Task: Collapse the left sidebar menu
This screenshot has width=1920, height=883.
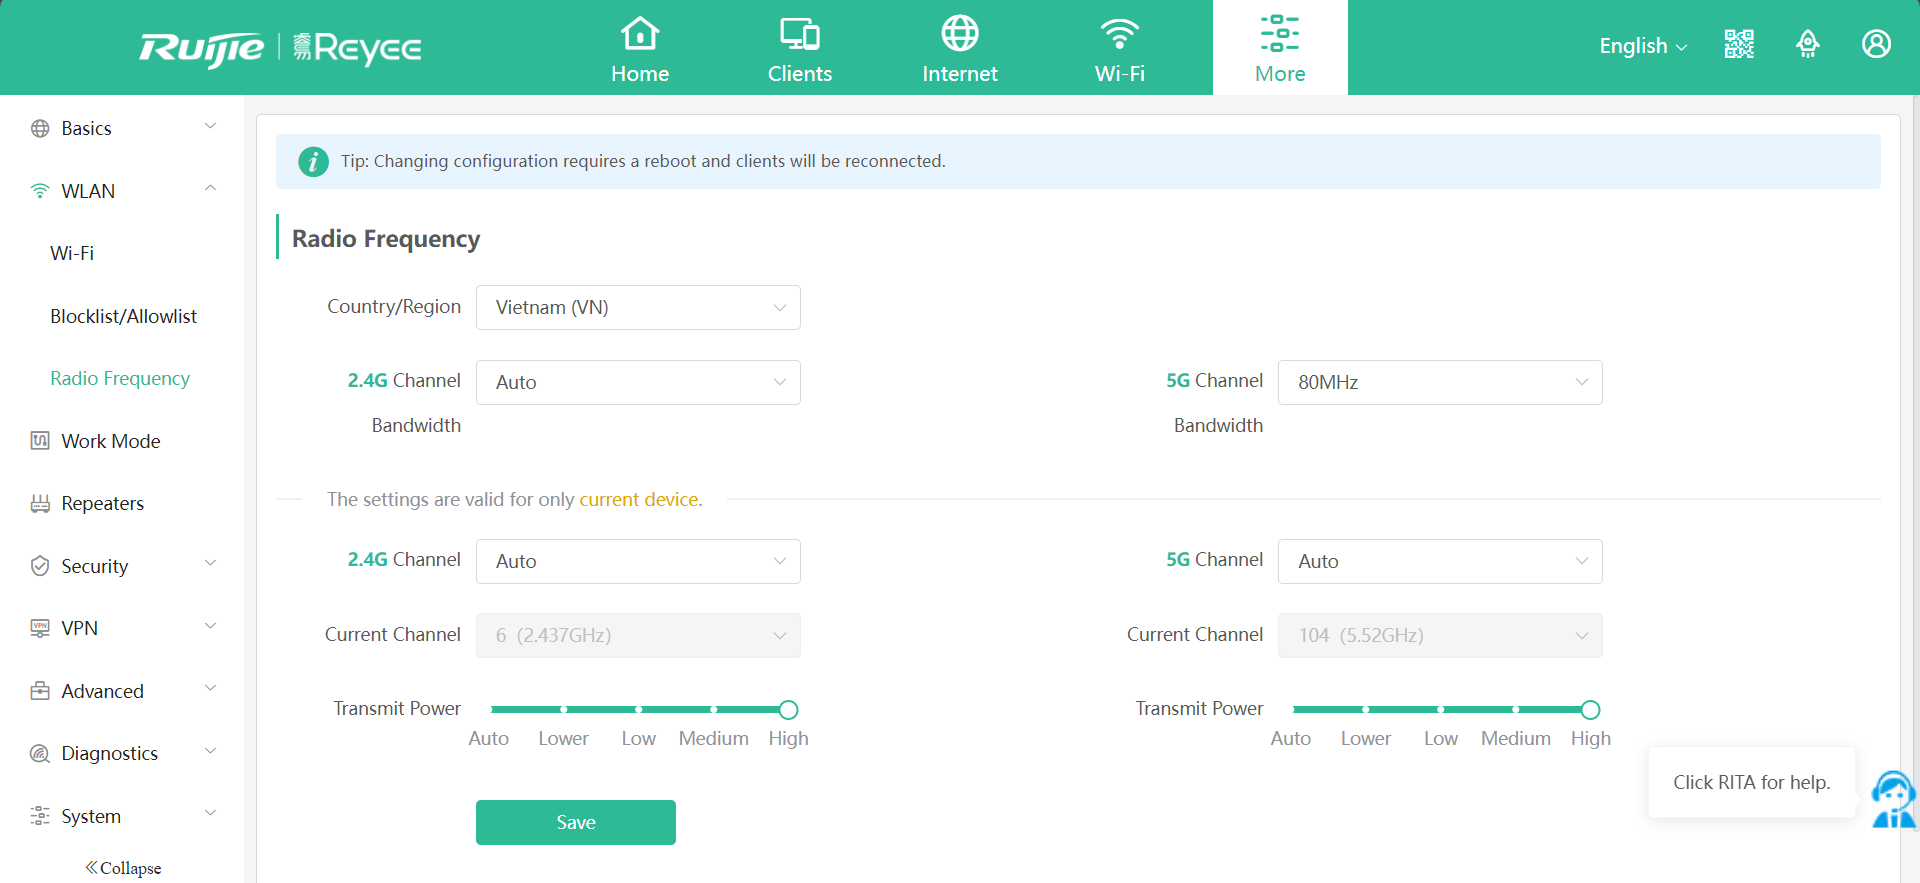Action: (x=123, y=867)
